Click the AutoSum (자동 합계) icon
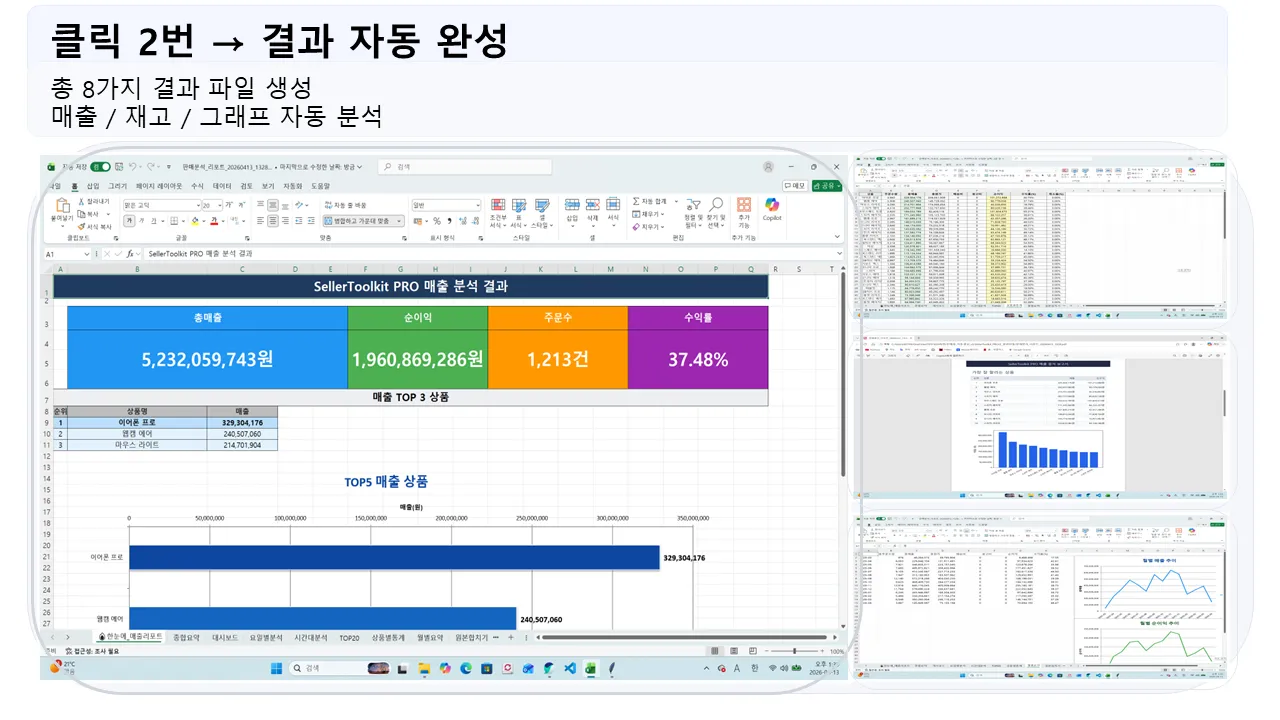 [636, 203]
